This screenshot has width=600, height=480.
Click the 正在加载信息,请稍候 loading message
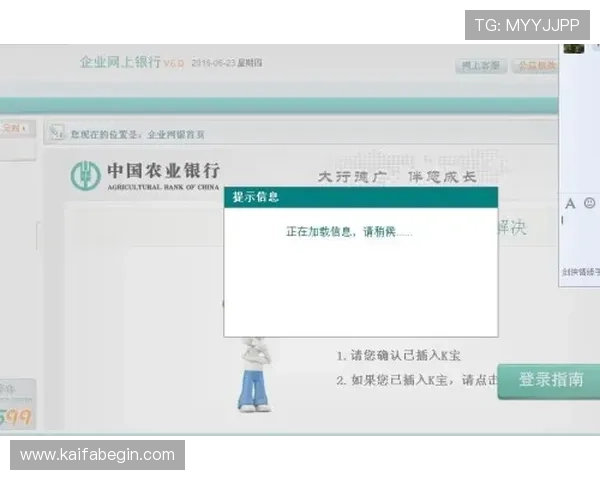pos(349,232)
